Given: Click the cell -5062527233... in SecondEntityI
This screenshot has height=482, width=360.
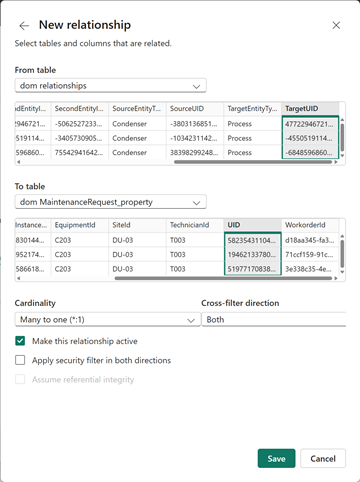Looking at the screenshot, I should 80,124.
